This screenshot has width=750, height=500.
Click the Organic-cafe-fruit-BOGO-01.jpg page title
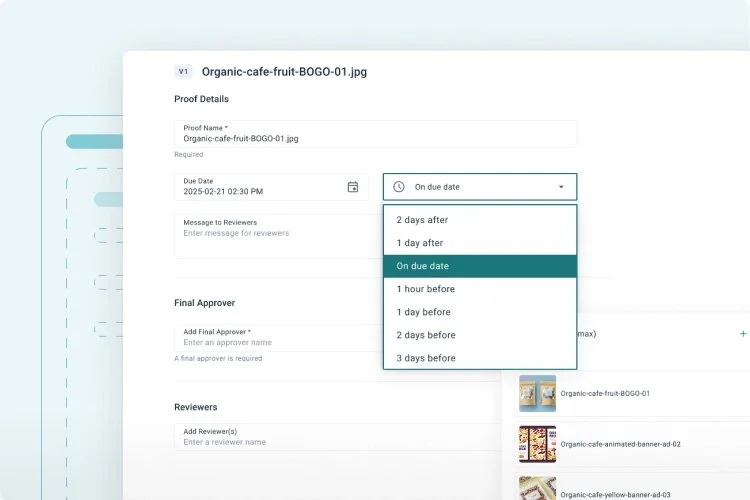[284, 72]
